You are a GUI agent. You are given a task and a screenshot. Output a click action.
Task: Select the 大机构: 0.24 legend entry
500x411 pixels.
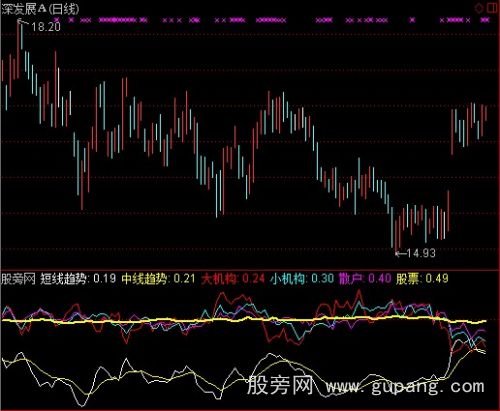233,279
